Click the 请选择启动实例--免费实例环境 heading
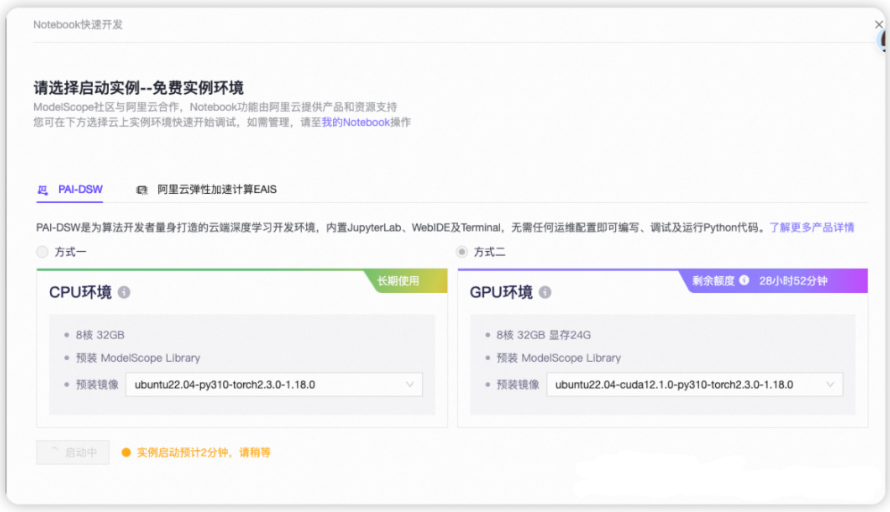 pyautogui.click(x=138, y=88)
